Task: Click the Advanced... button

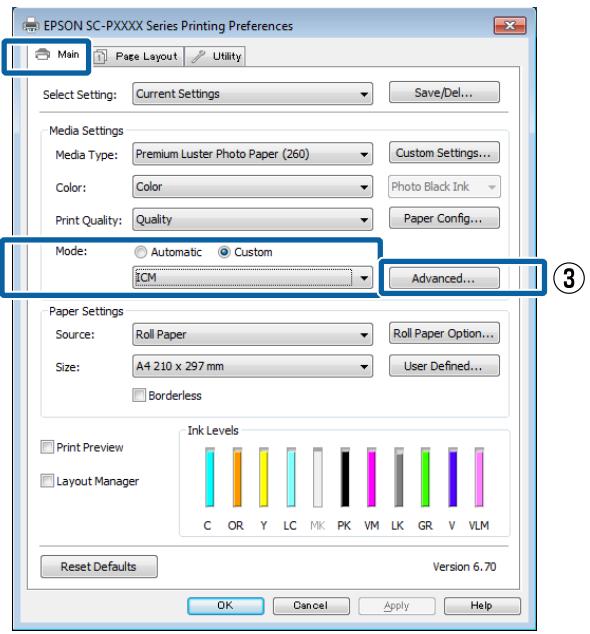Action: pyautogui.click(x=444, y=278)
